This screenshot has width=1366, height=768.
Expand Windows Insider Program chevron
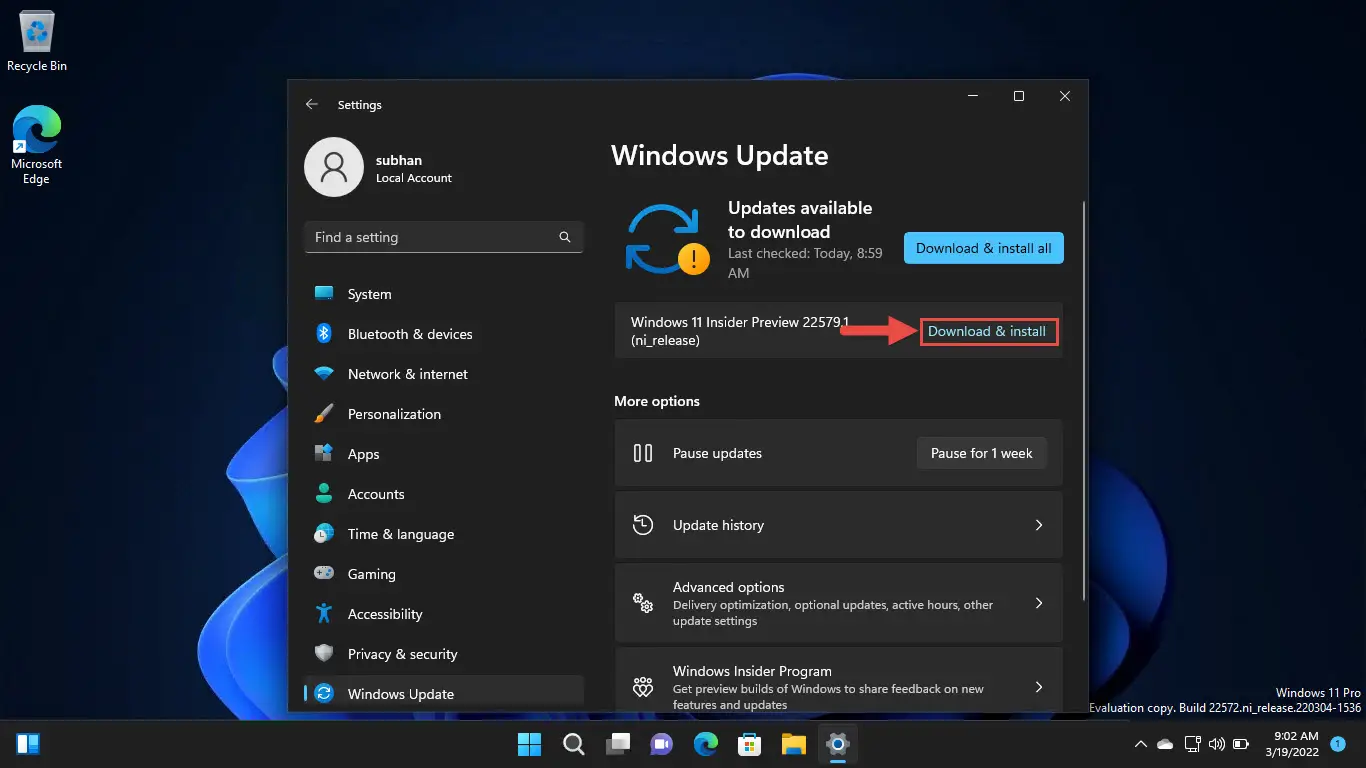[x=1039, y=687]
